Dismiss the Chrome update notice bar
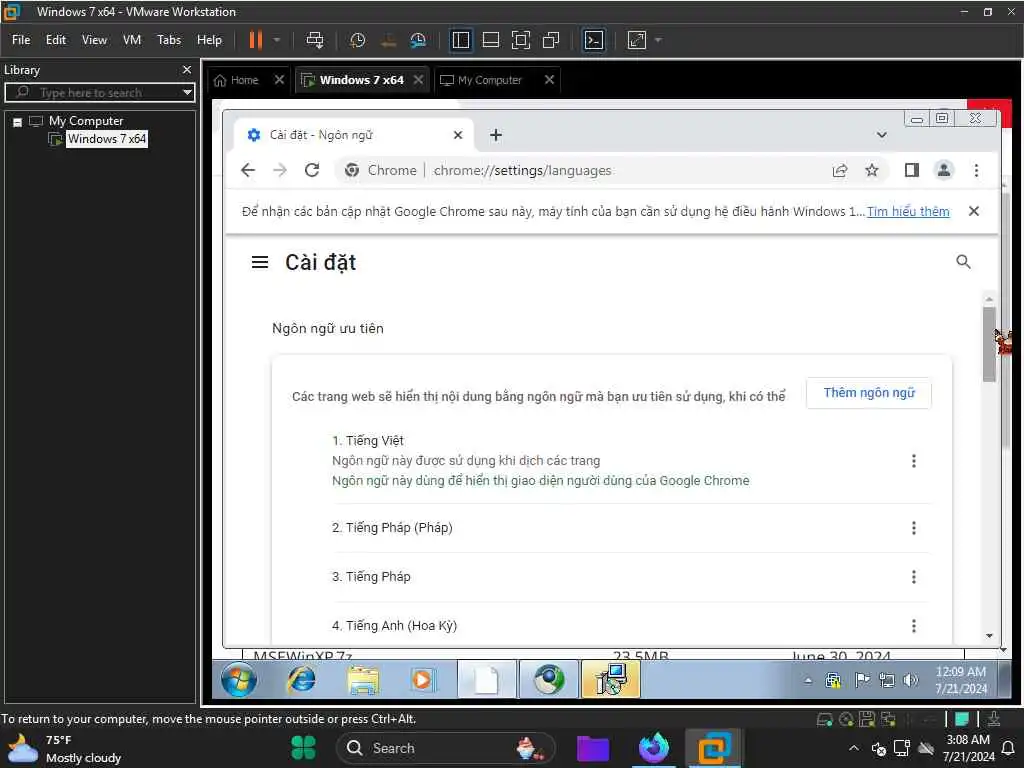The height and width of the screenshot is (768, 1024). coord(974,211)
